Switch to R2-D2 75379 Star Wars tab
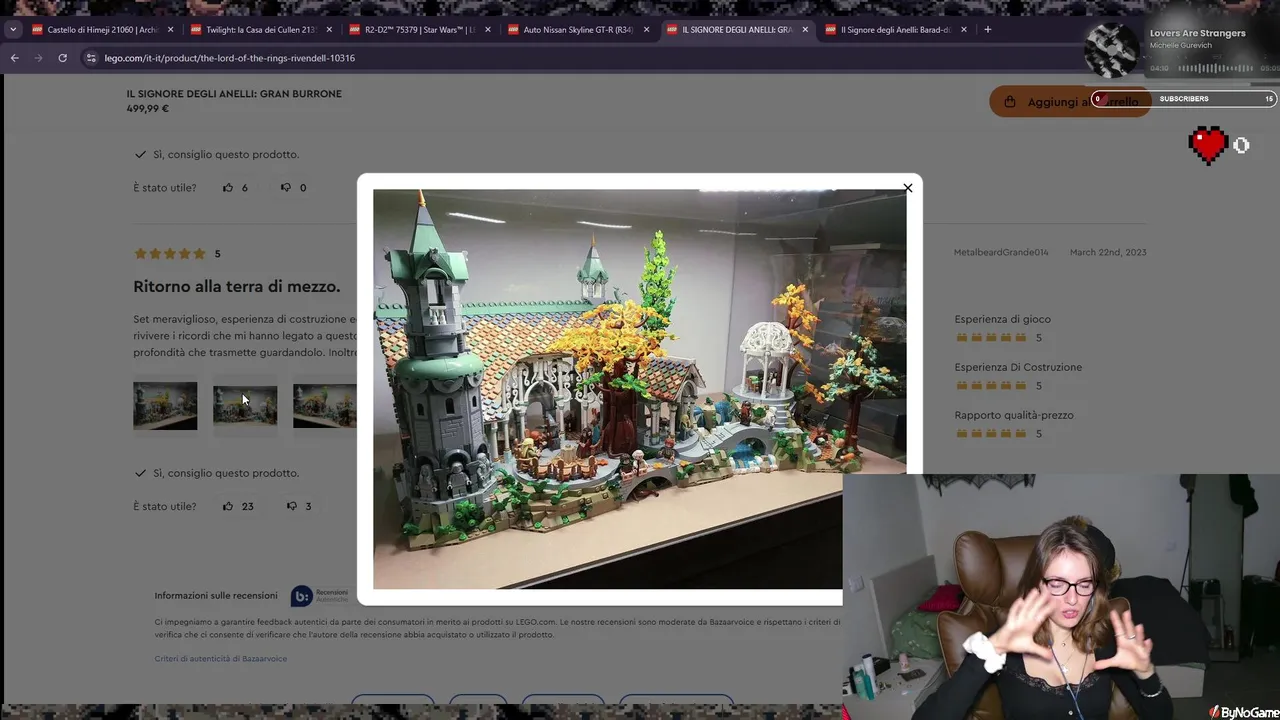 (x=419, y=30)
